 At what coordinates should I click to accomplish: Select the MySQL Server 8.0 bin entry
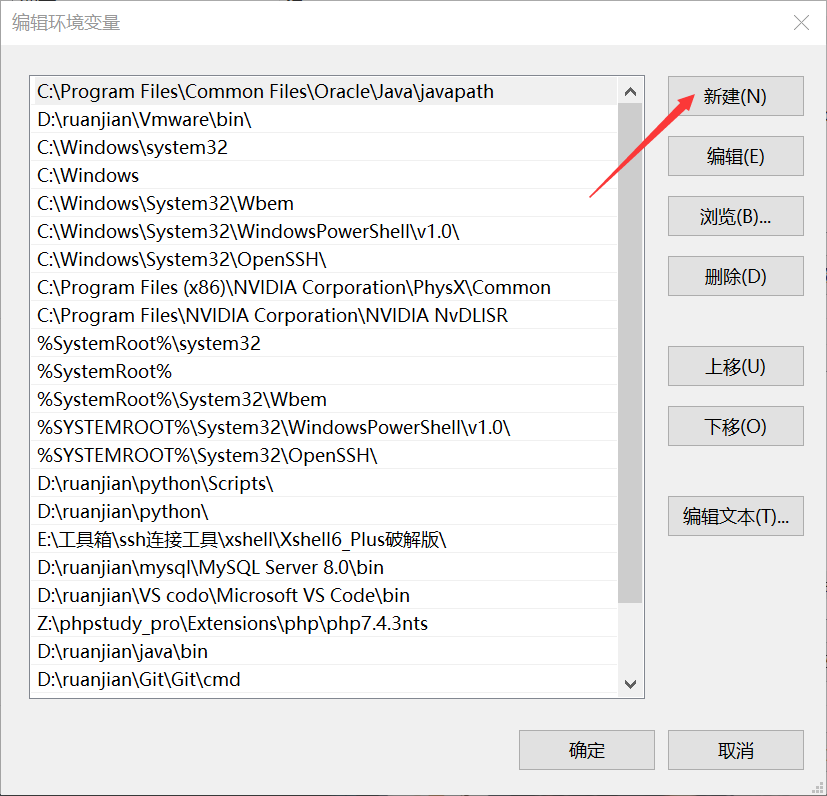210,567
